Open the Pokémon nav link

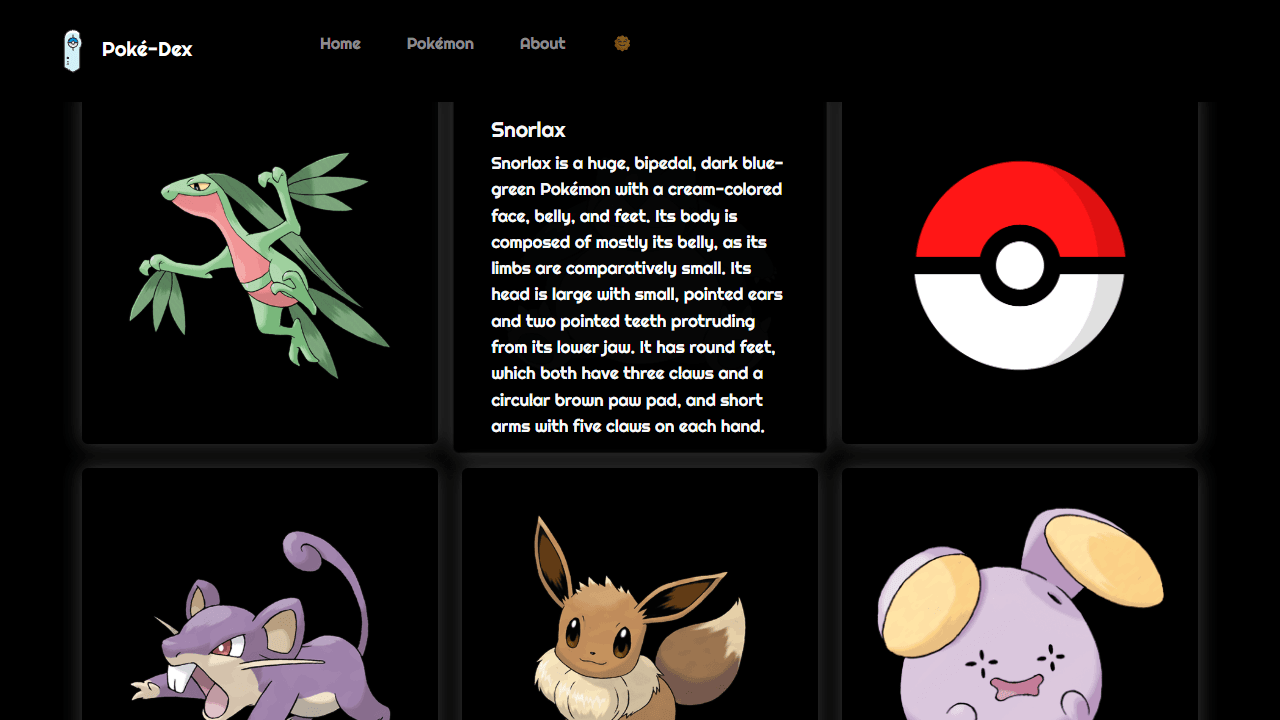pyautogui.click(x=440, y=43)
